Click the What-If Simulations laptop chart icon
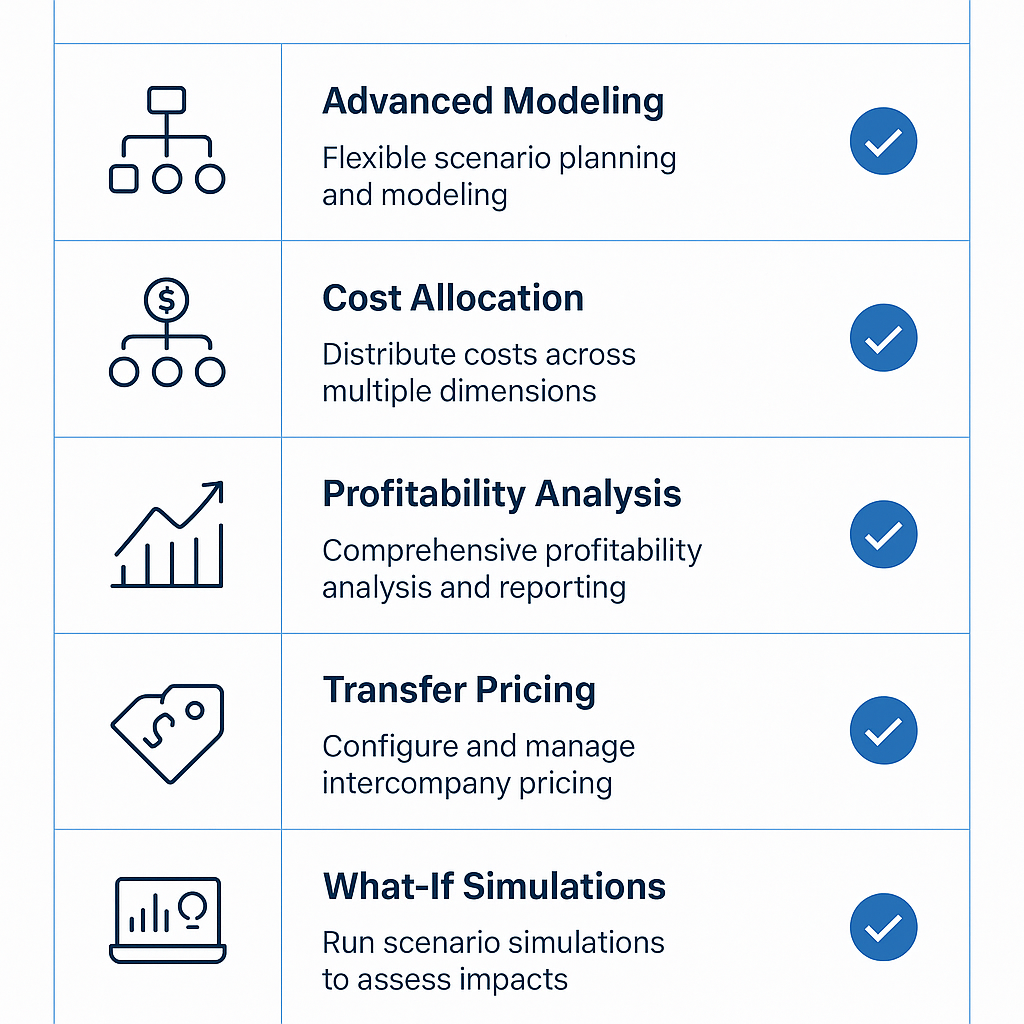 (x=167, y=920)
